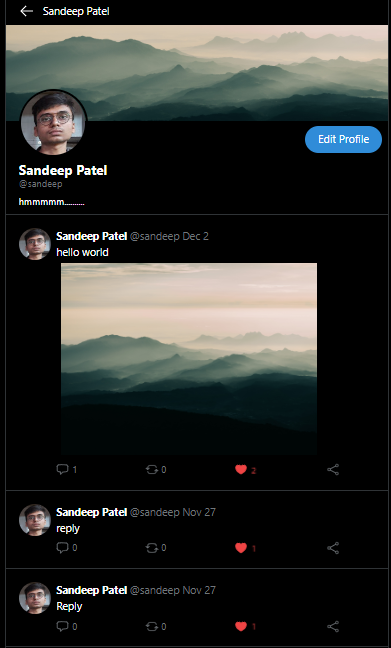The image size is (391, 648).
Task: Click @sandeep handle on the Reply post
Action: click(x=155, y=590)
